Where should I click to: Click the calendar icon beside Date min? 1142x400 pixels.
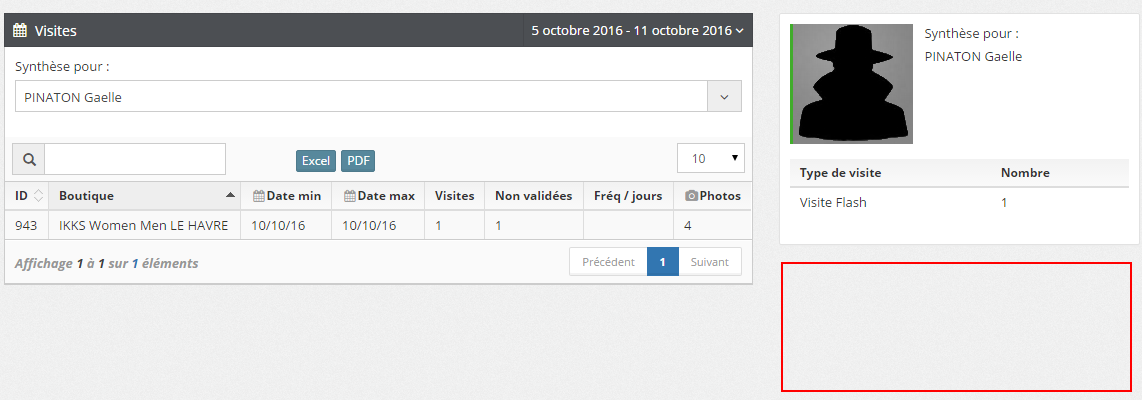click(x=258, y=196)
